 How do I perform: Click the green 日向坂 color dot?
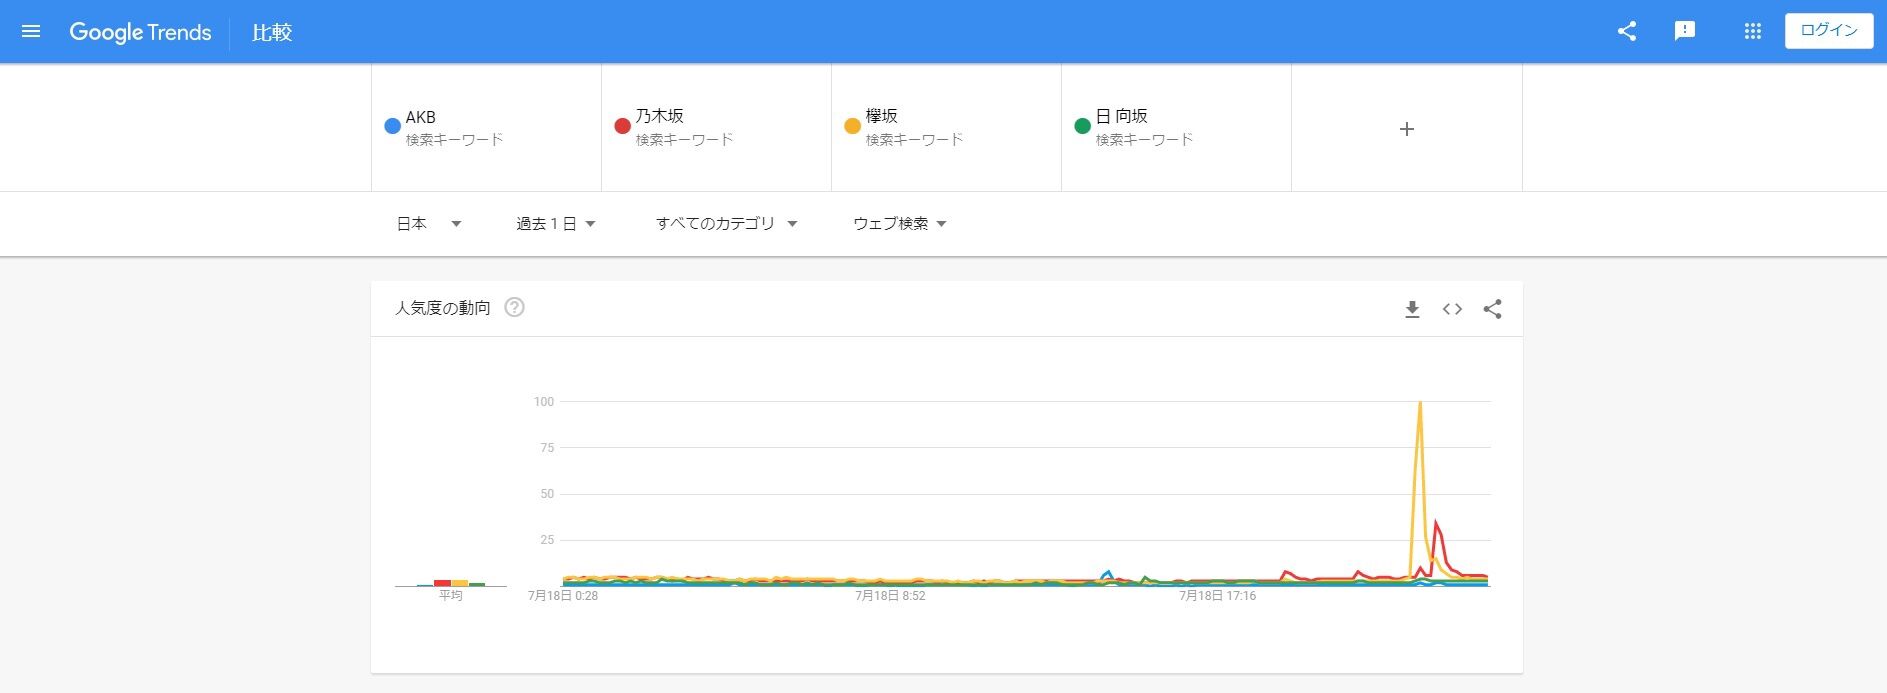click(x=1082, y=126)
